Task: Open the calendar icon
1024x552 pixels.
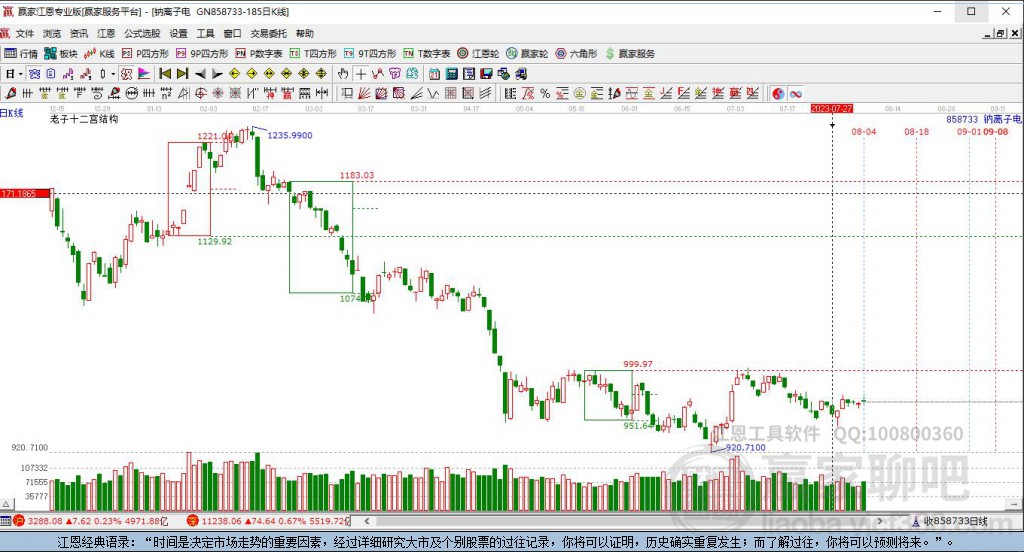Action: point(434,74)
